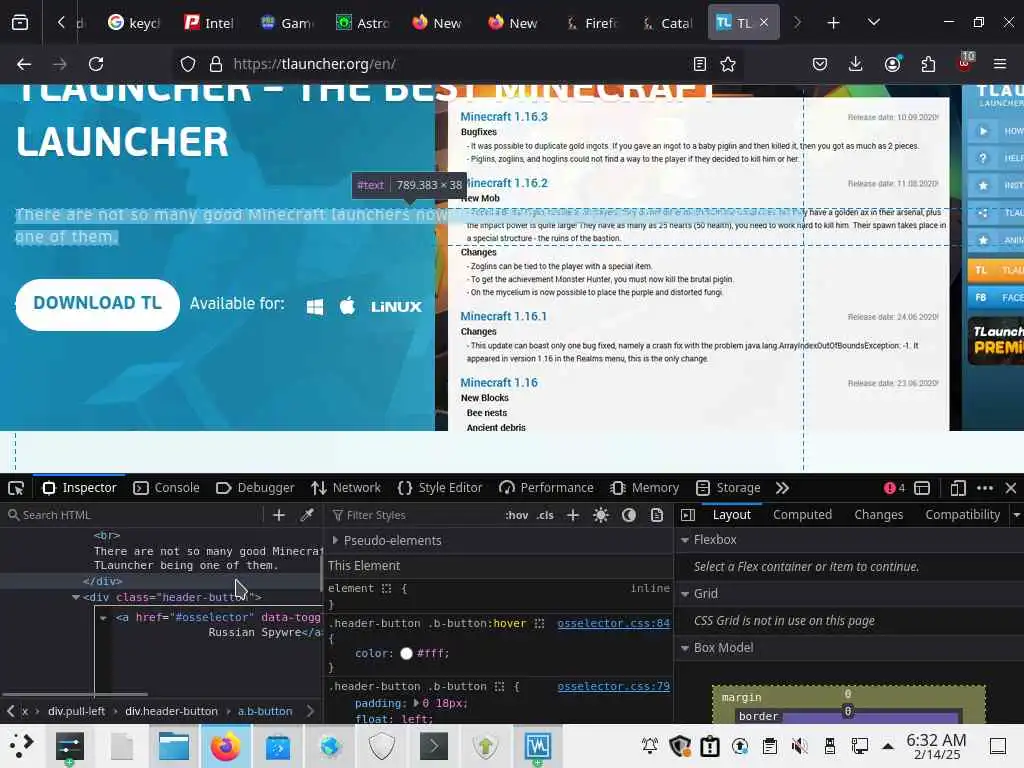1024x768 pixels.
Task: Switch to the Console tab
Action: coord(167,488)
